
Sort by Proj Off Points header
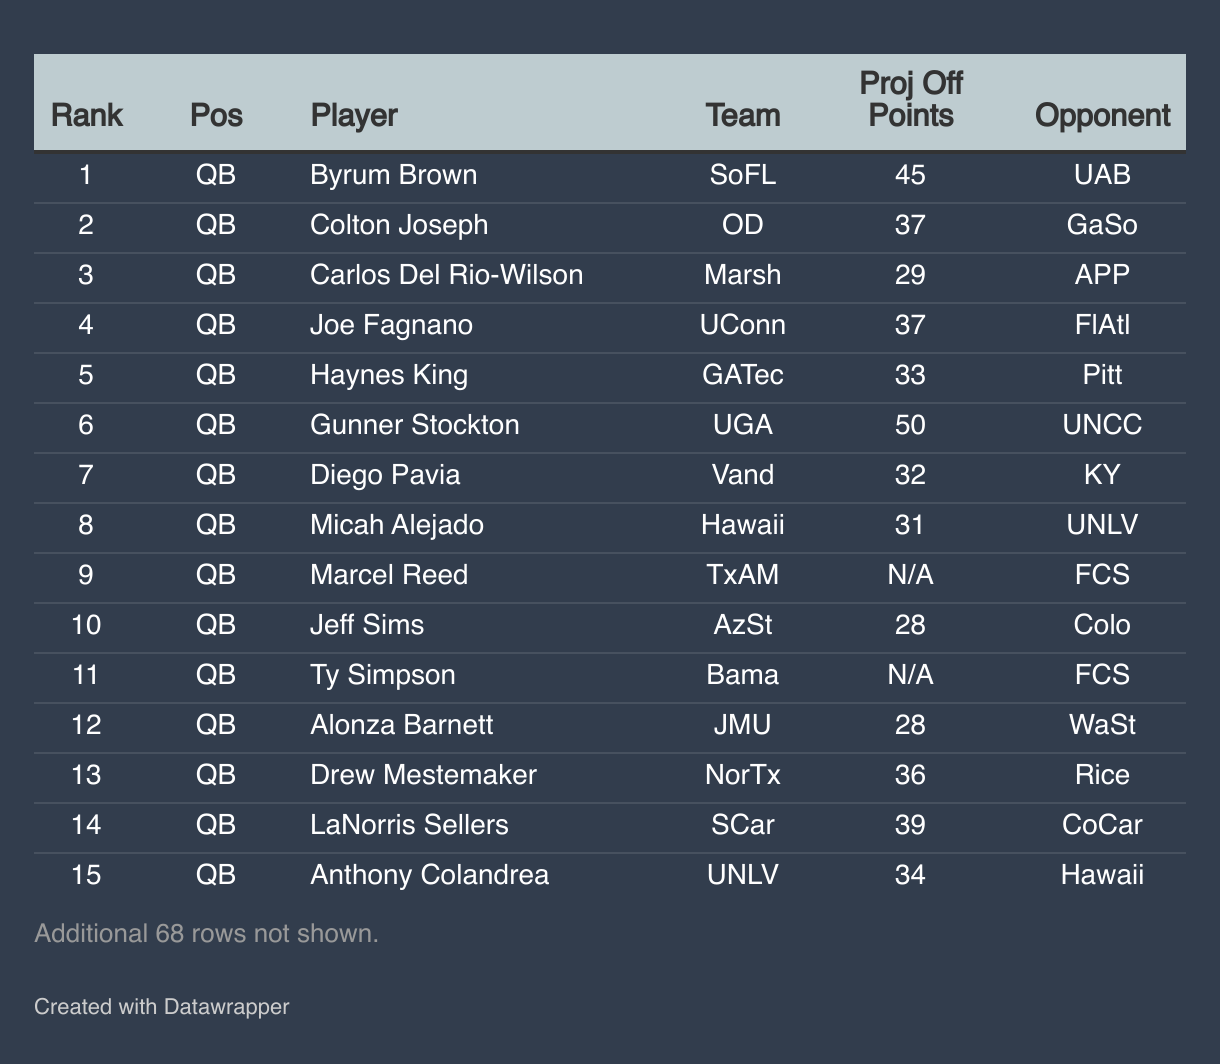911,99
